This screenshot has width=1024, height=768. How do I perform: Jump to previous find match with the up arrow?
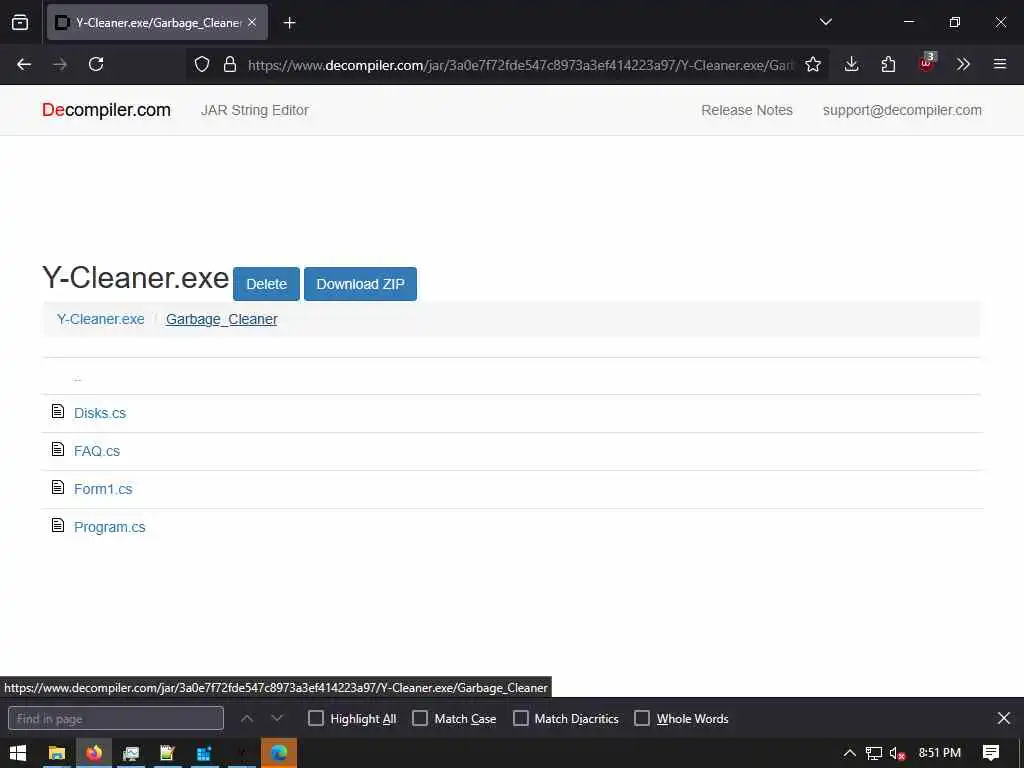point(247,718)
